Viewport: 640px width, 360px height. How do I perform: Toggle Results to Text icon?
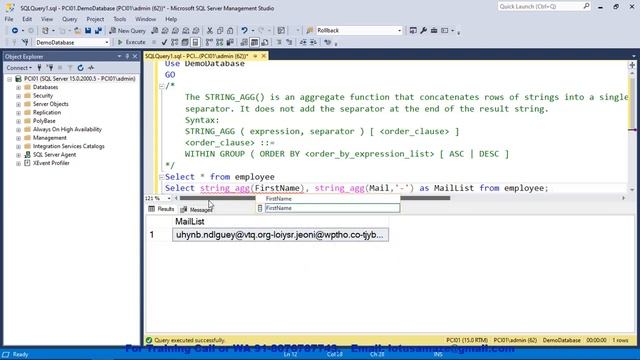pos(244,42)
